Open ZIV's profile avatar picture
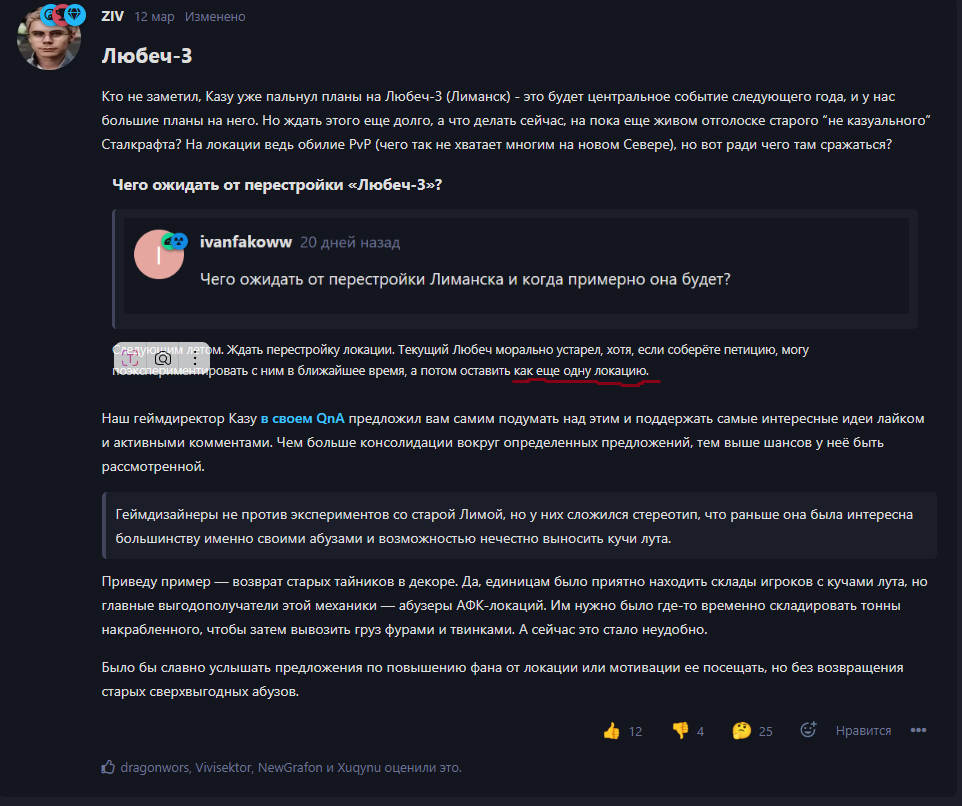The height and width of the screenshot is (806, 962). pos(48,40)
